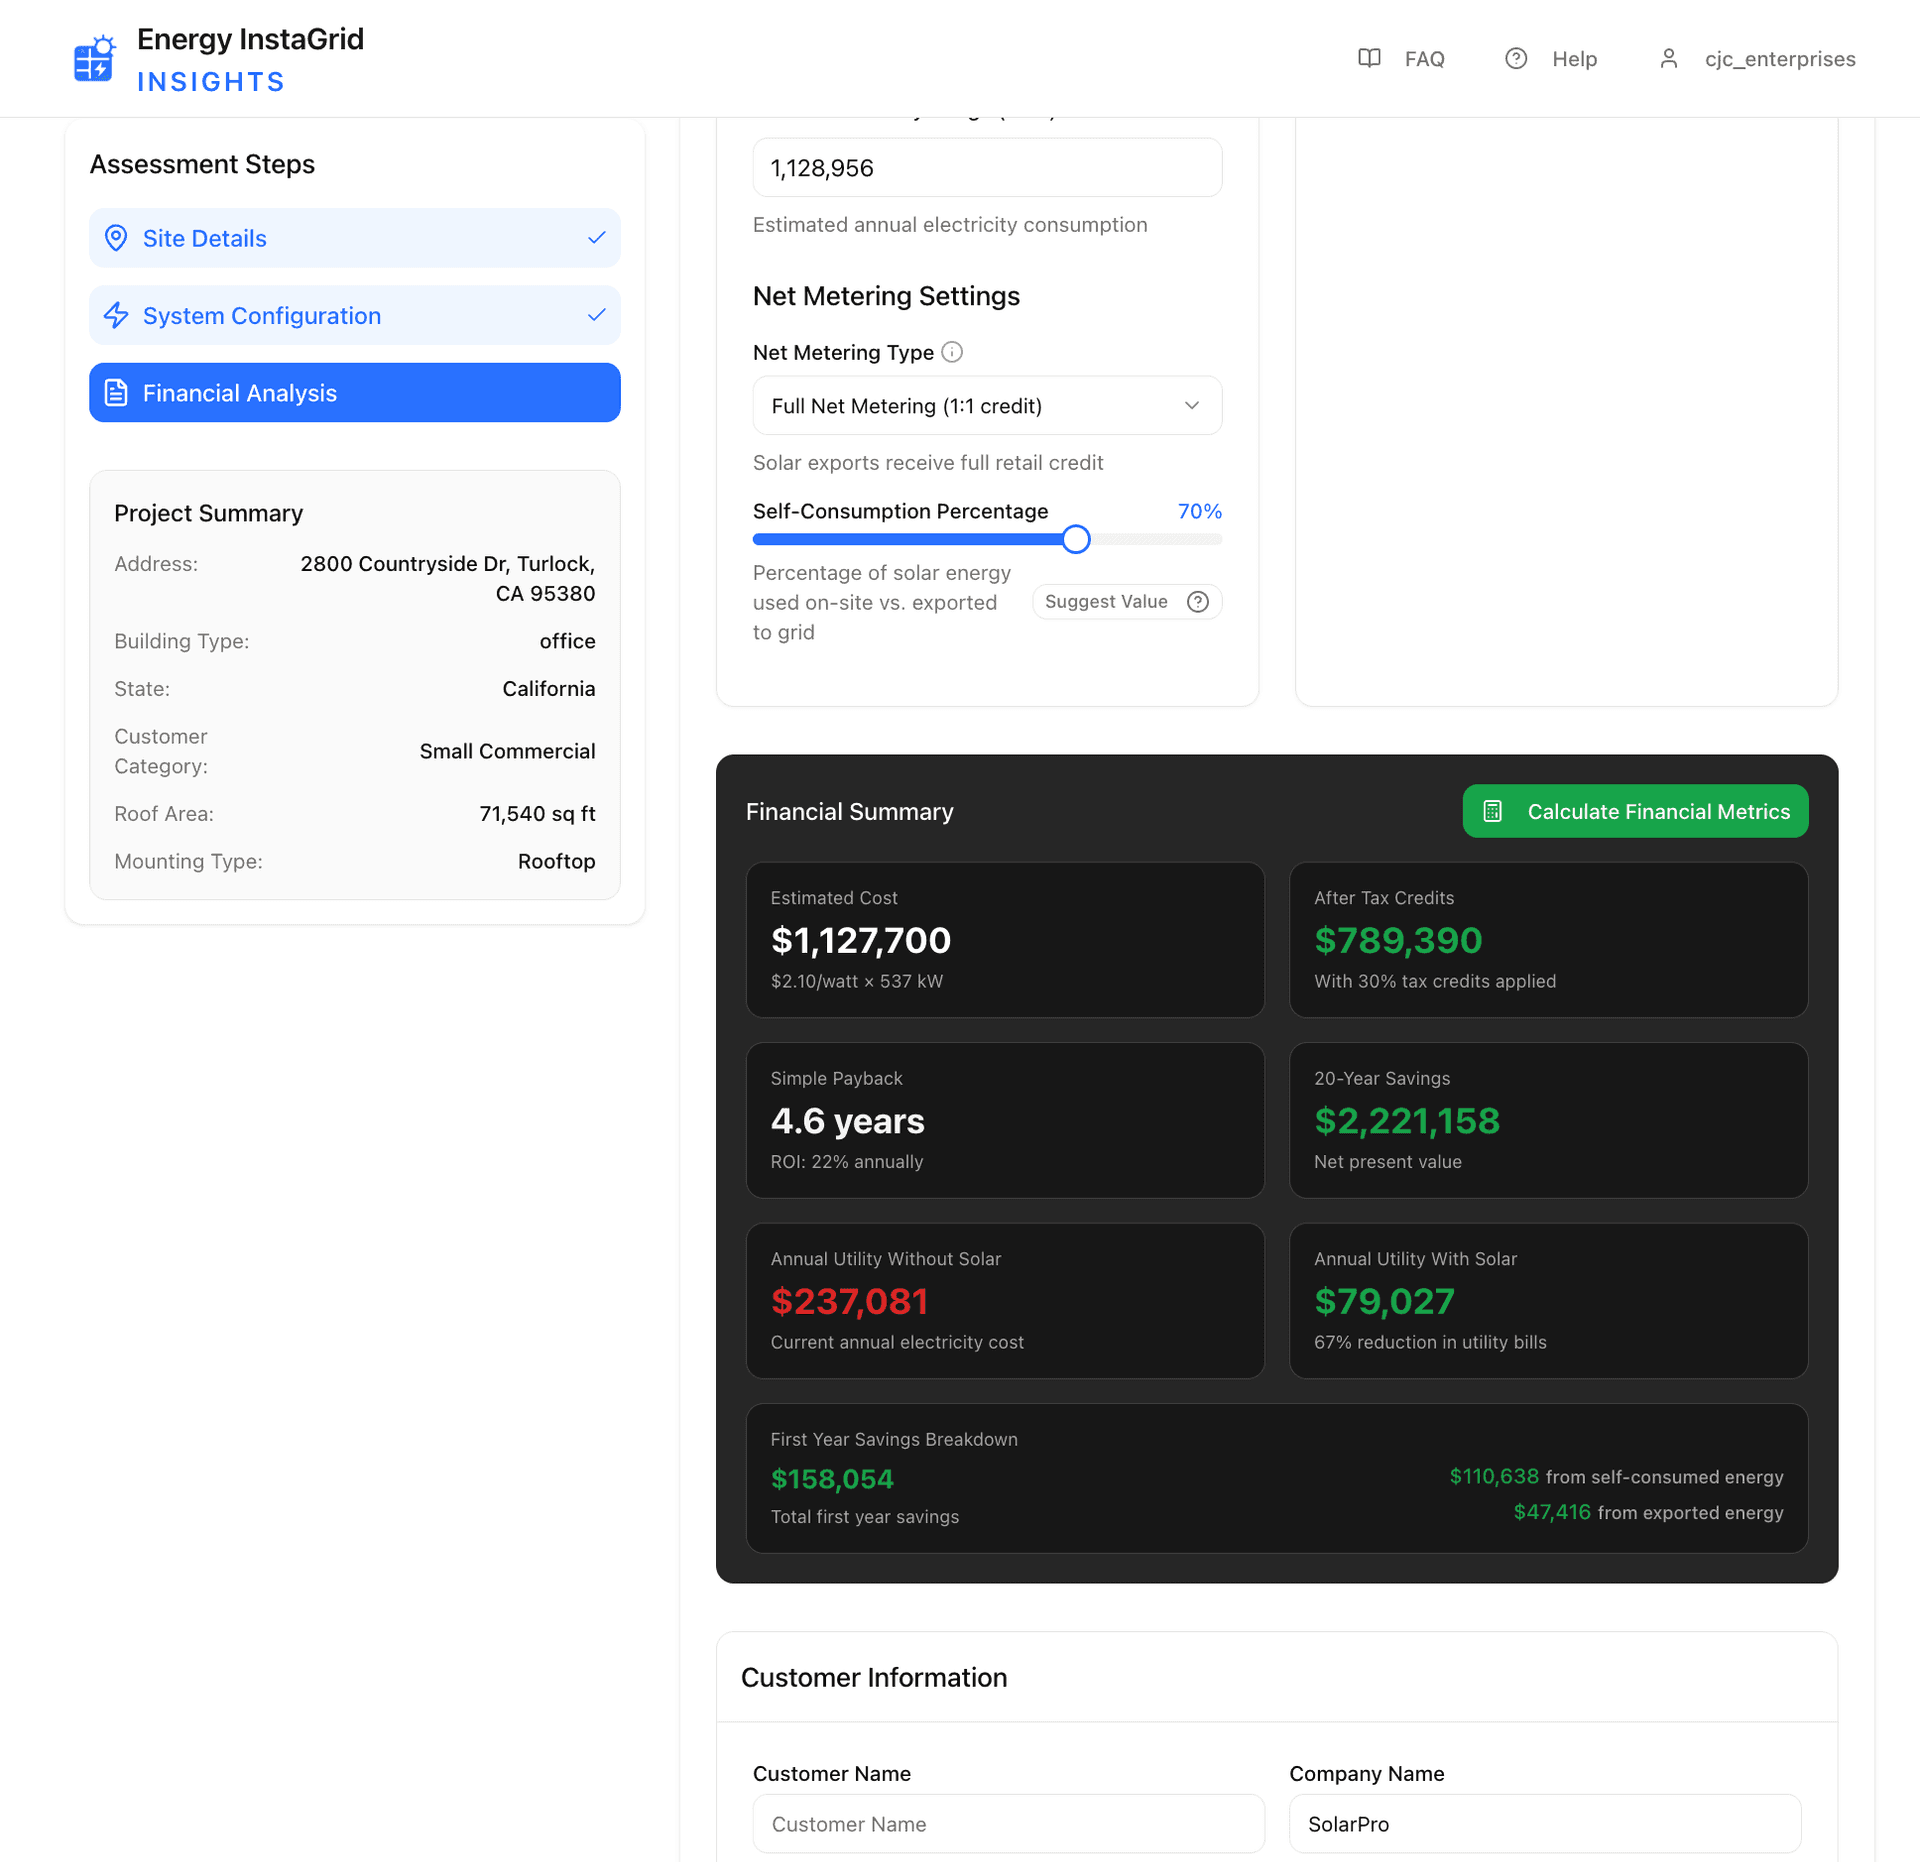Click the System Configuration checkmark
This screenshot has height=1862, width=1920.
[x=597, y=315]
